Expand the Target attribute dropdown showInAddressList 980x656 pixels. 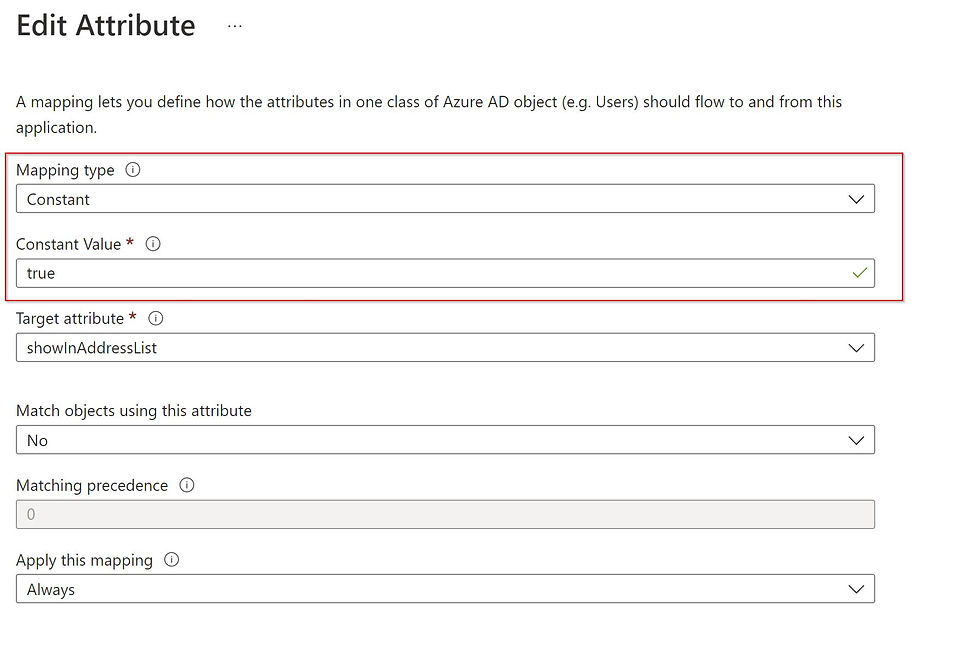tap(445, 348)
